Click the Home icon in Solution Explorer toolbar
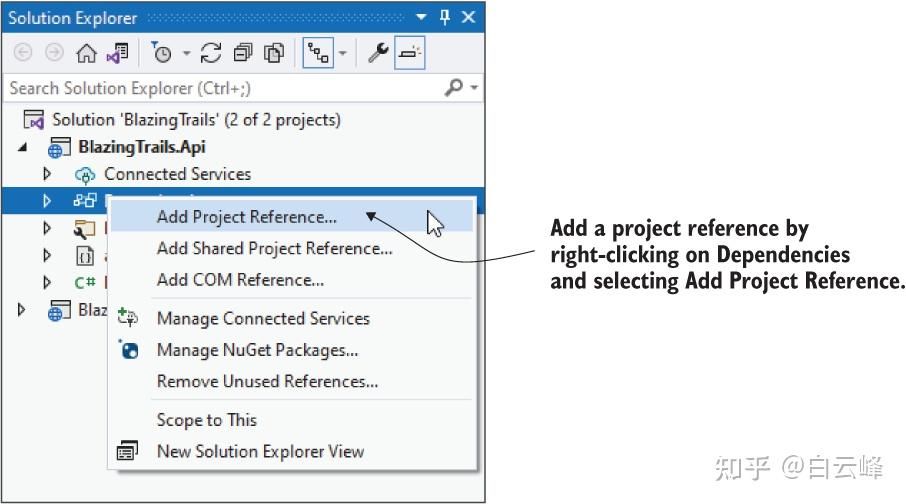The width and height of the screenshot is (906, 504). (x=87, y=53)
